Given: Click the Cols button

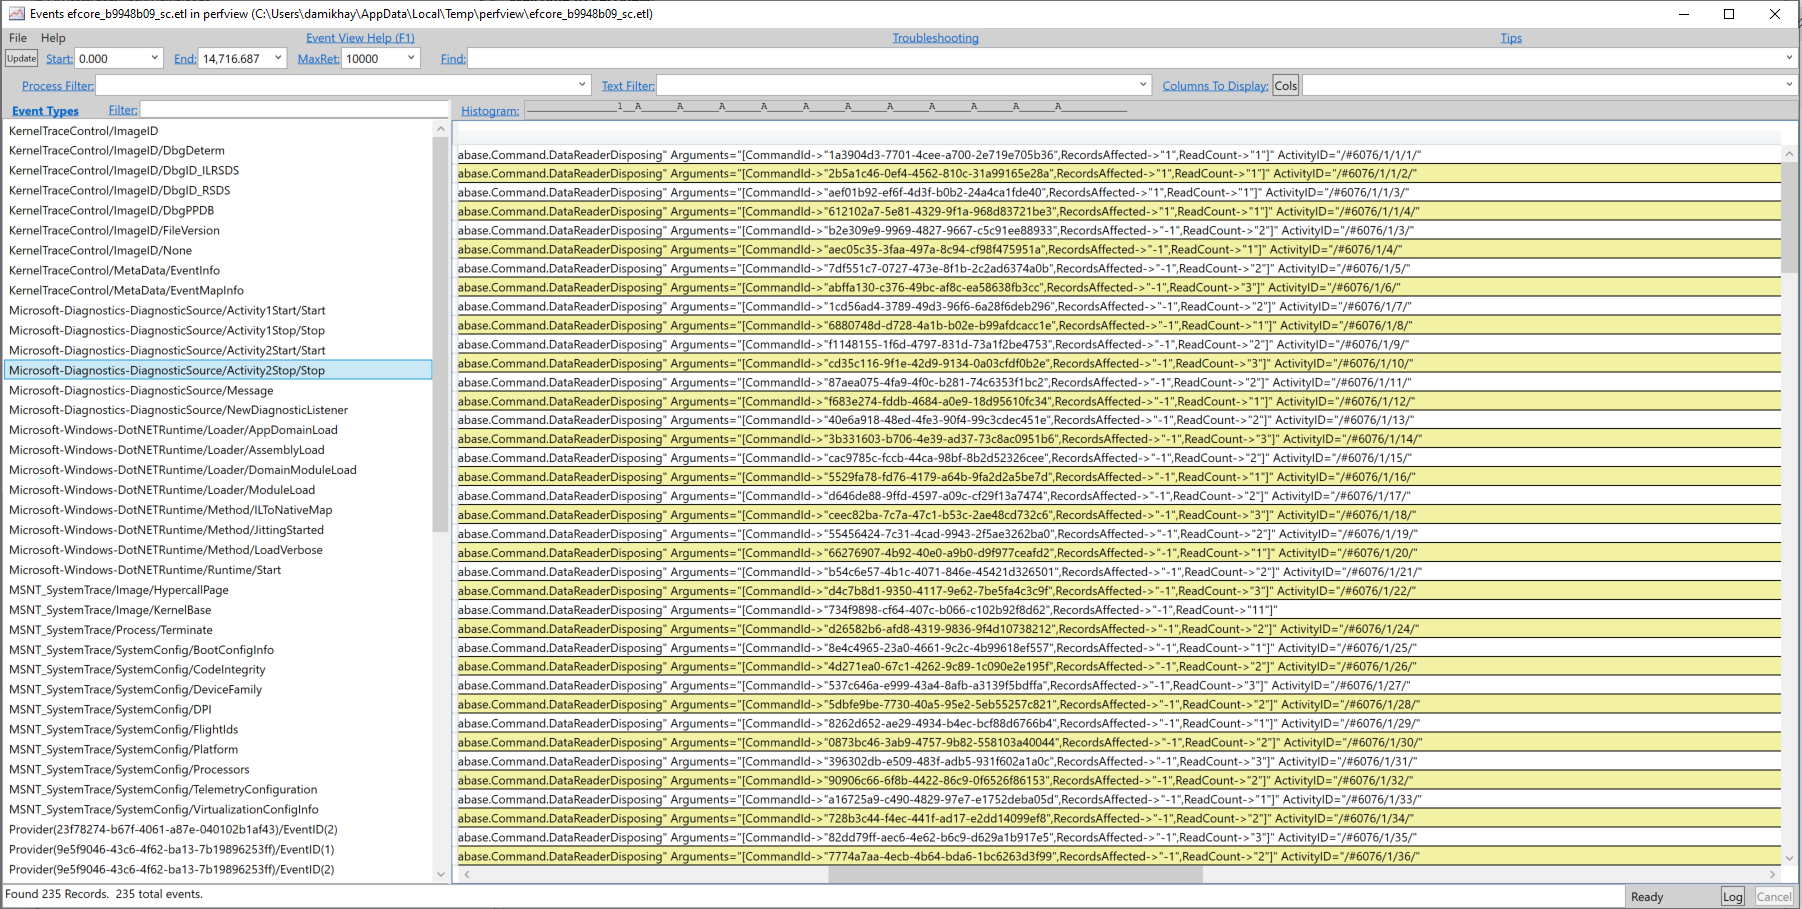Looking at the screenshot, I should (x=1285, y=85).
